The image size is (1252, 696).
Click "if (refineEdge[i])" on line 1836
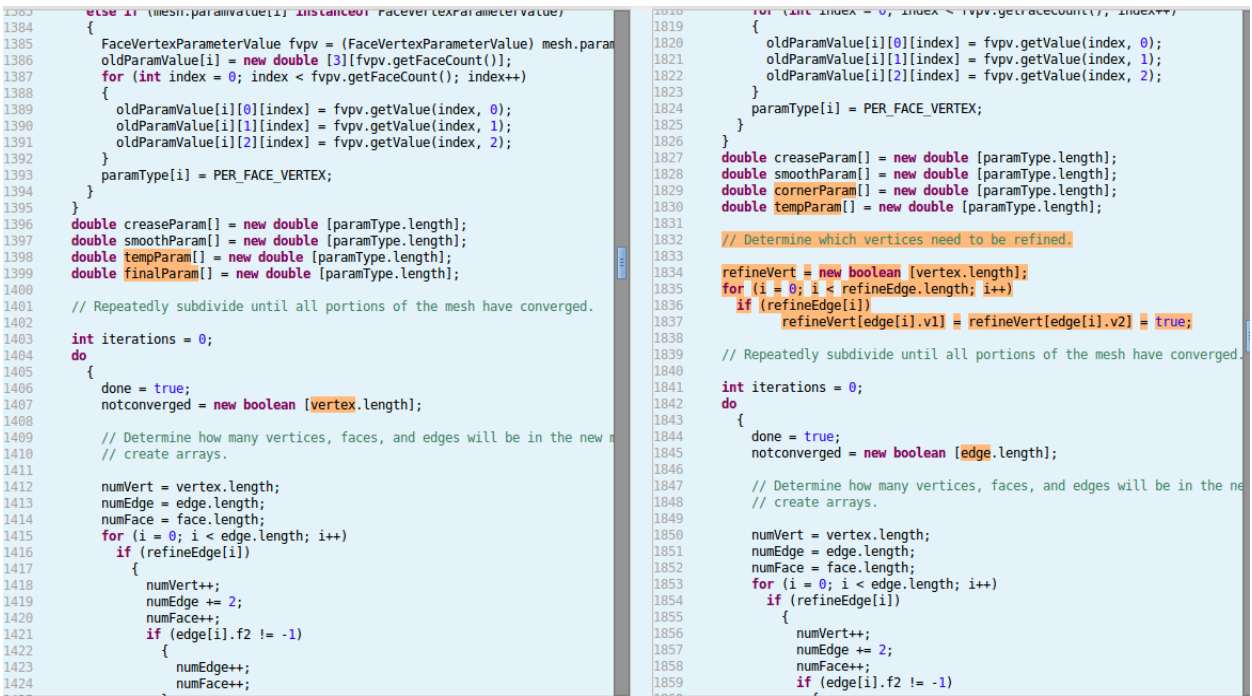[x=803, y=305]
